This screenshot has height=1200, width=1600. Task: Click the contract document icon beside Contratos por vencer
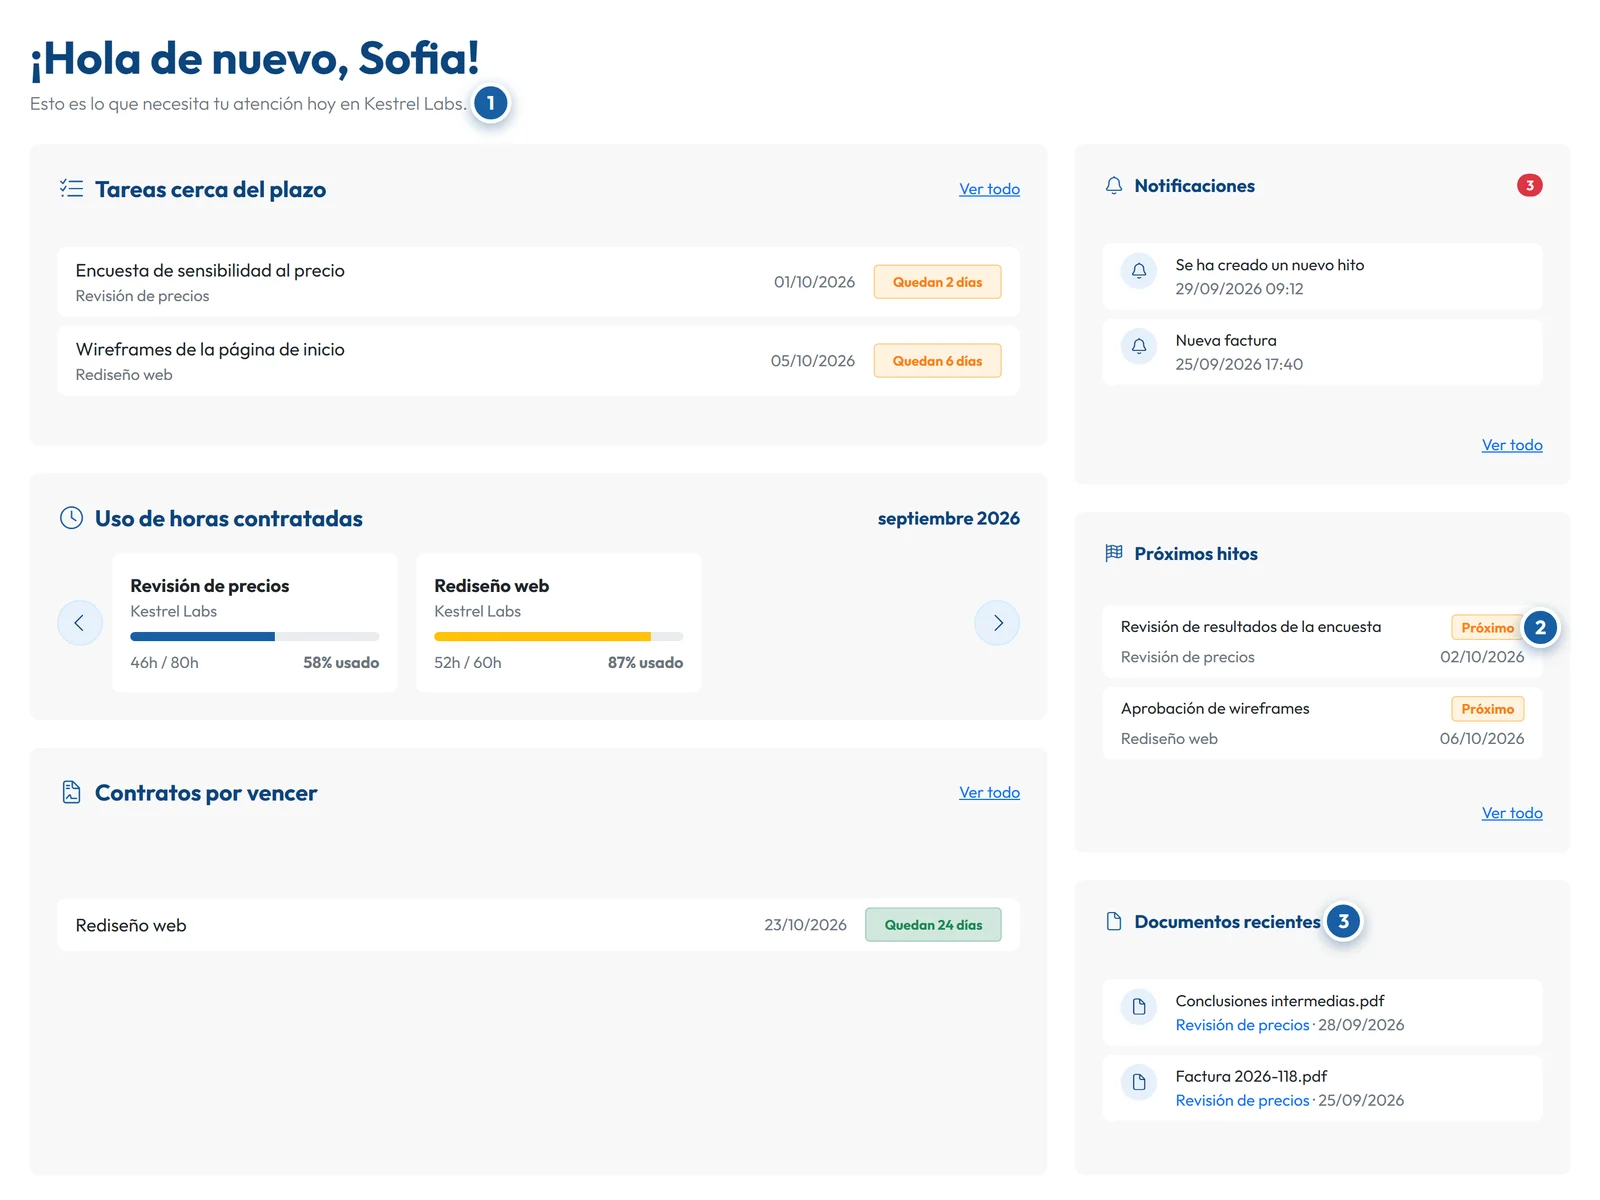[71, 792]
